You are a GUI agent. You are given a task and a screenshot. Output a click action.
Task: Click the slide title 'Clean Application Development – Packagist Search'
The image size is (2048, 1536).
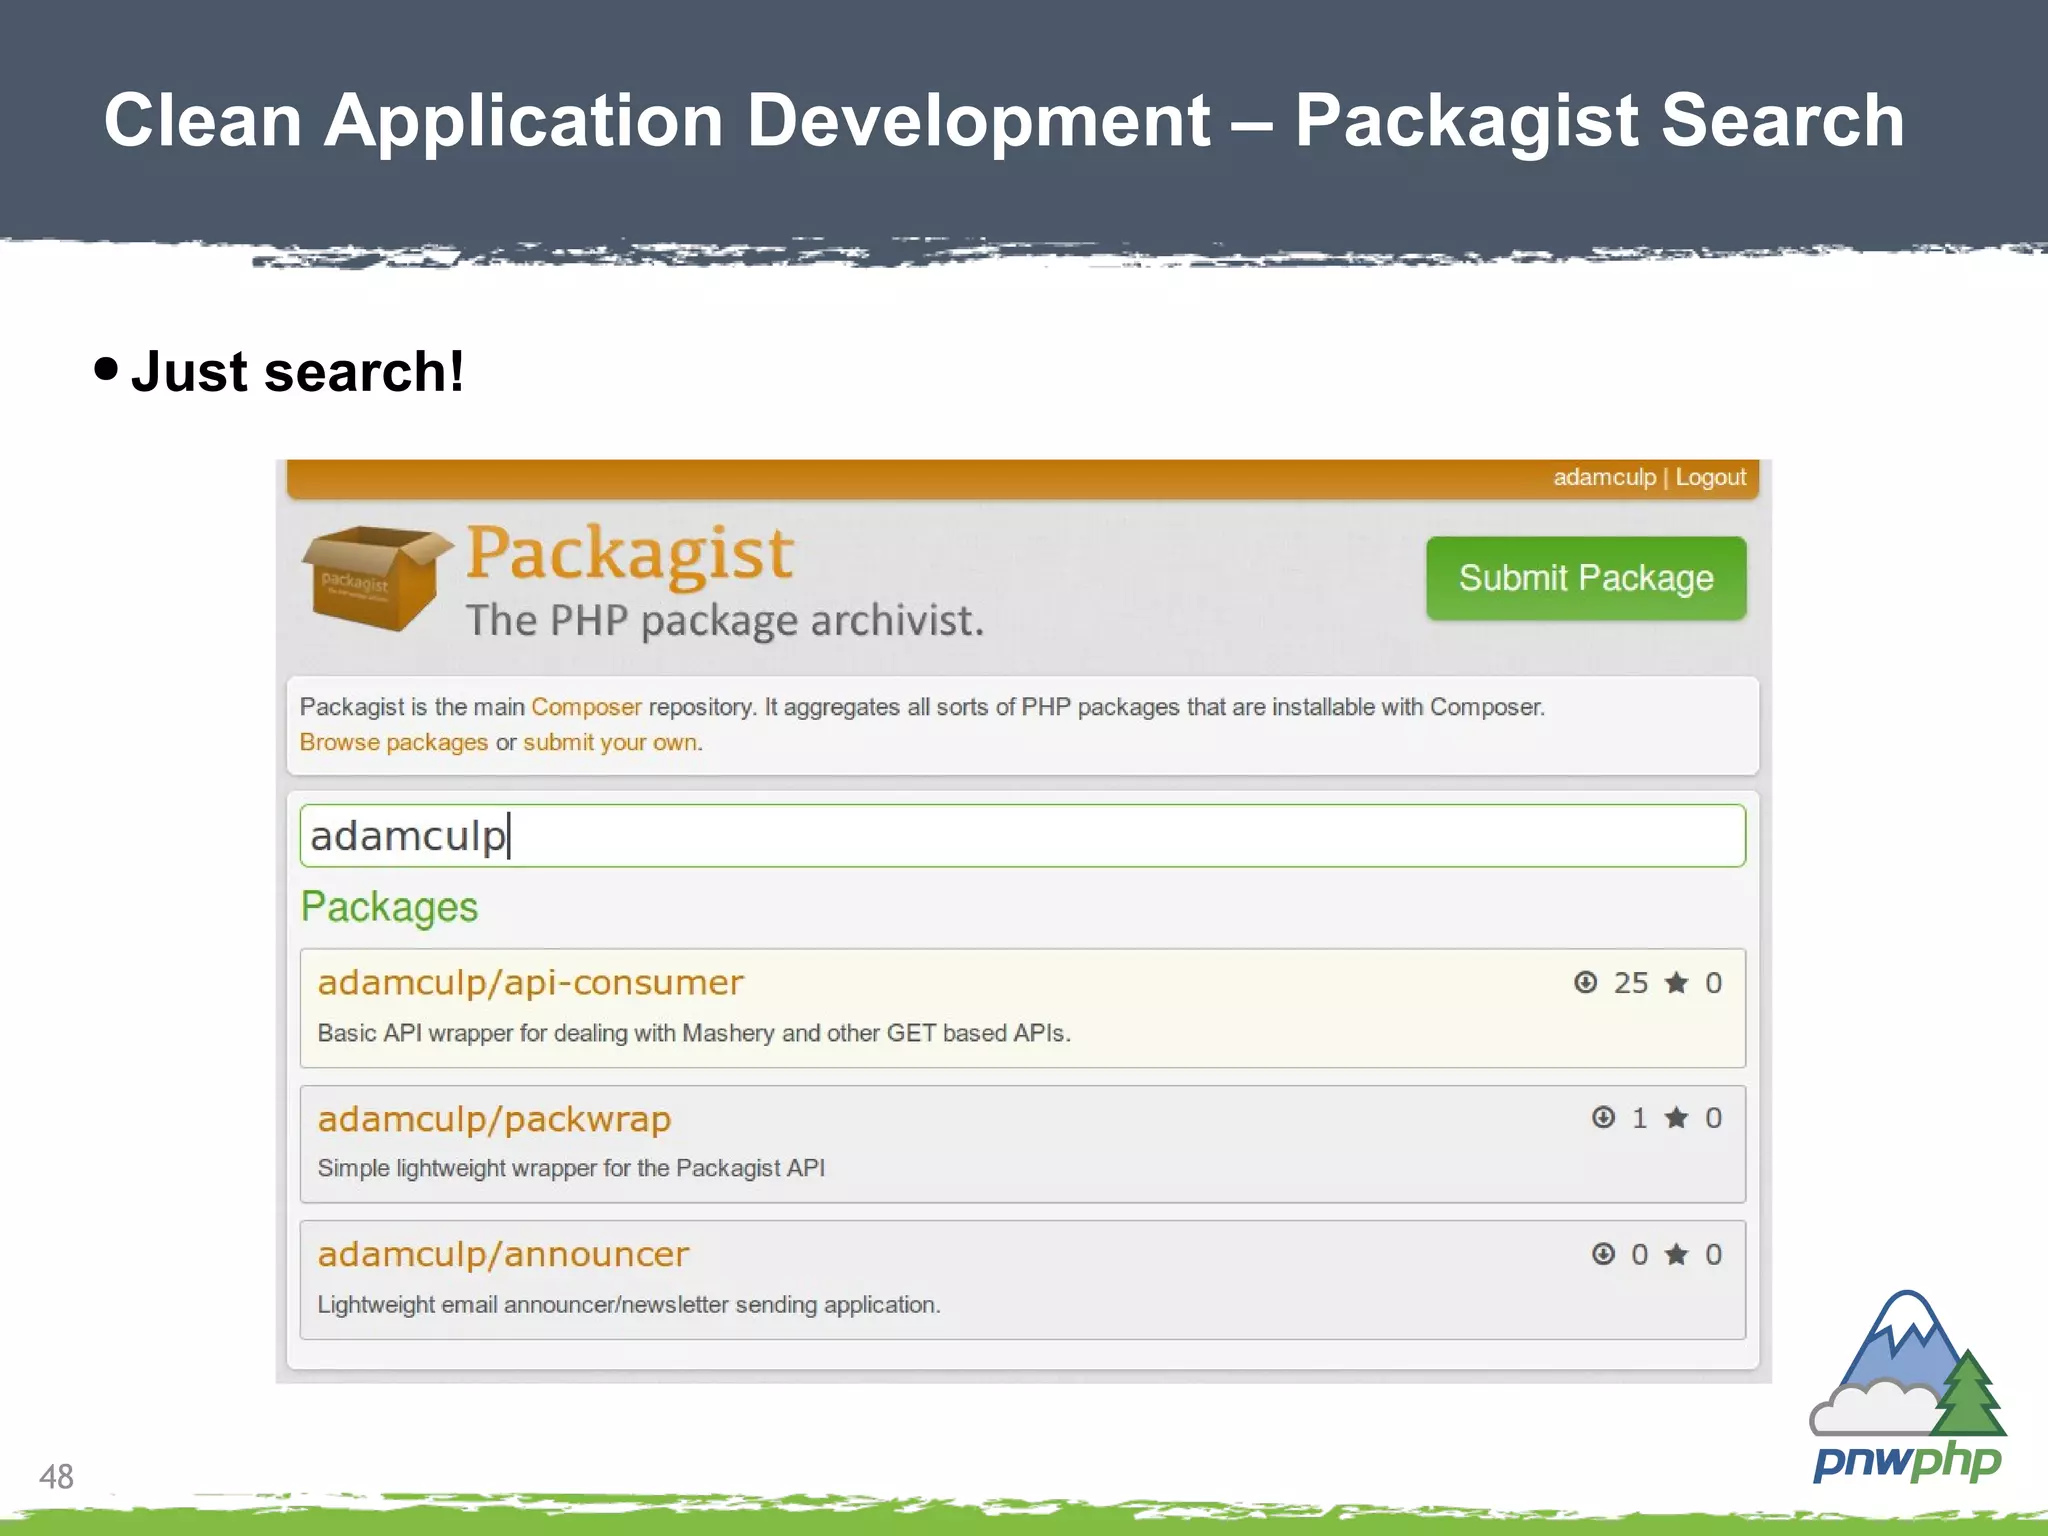[x=1004, y=120]
